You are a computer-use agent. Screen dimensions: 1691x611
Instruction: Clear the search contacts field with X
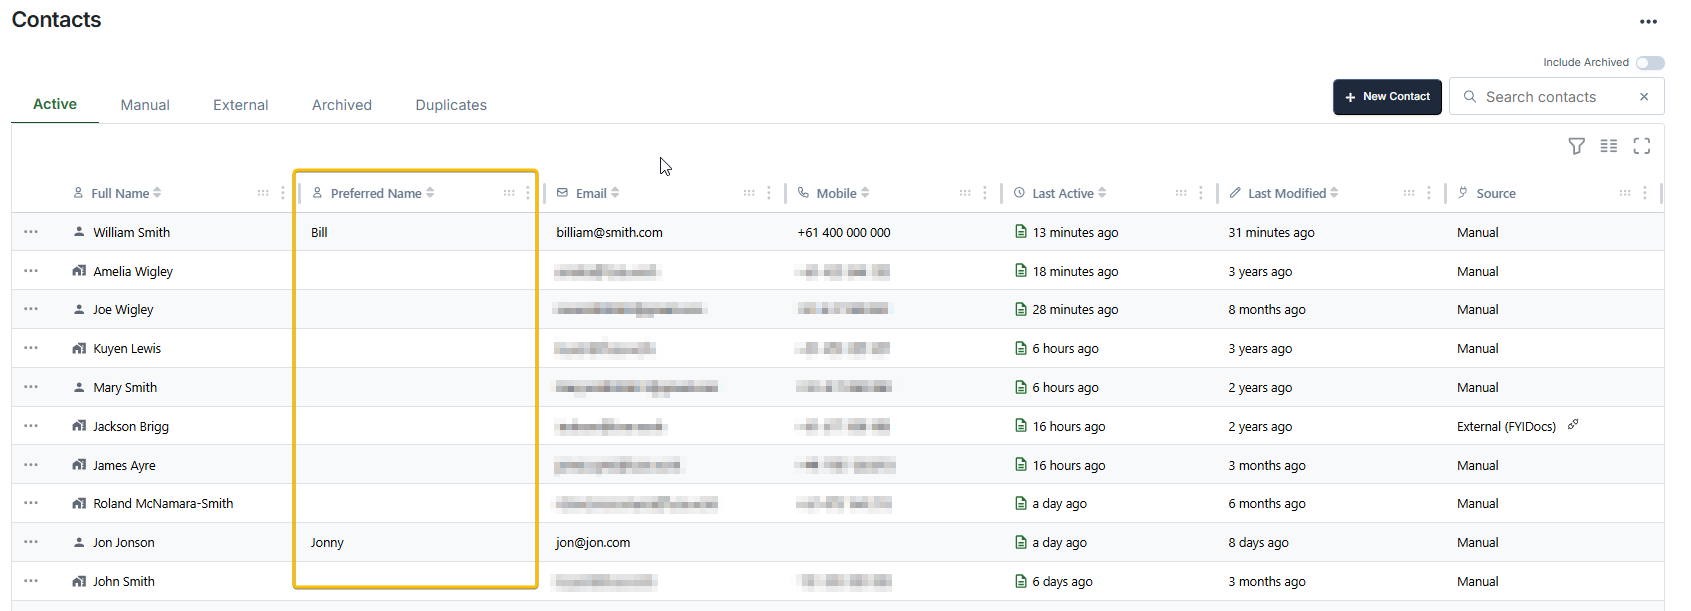pos(1643,97)
